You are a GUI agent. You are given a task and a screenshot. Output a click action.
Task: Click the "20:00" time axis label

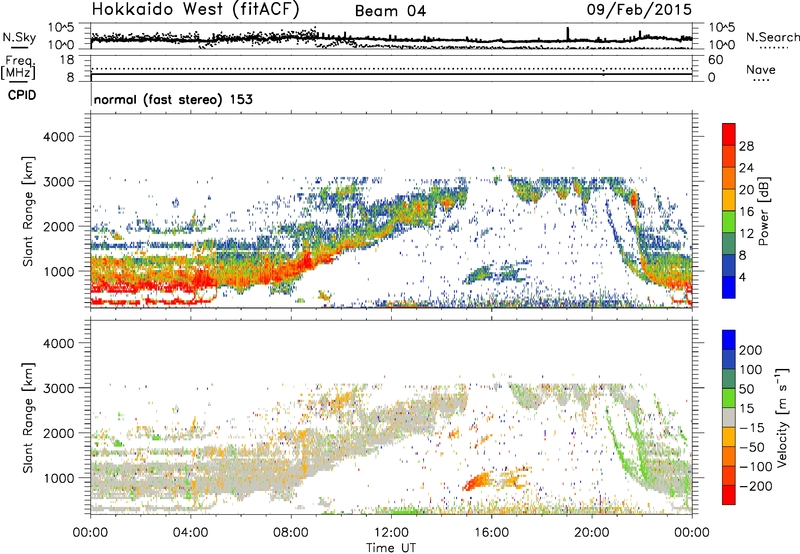tap(591, 533)
